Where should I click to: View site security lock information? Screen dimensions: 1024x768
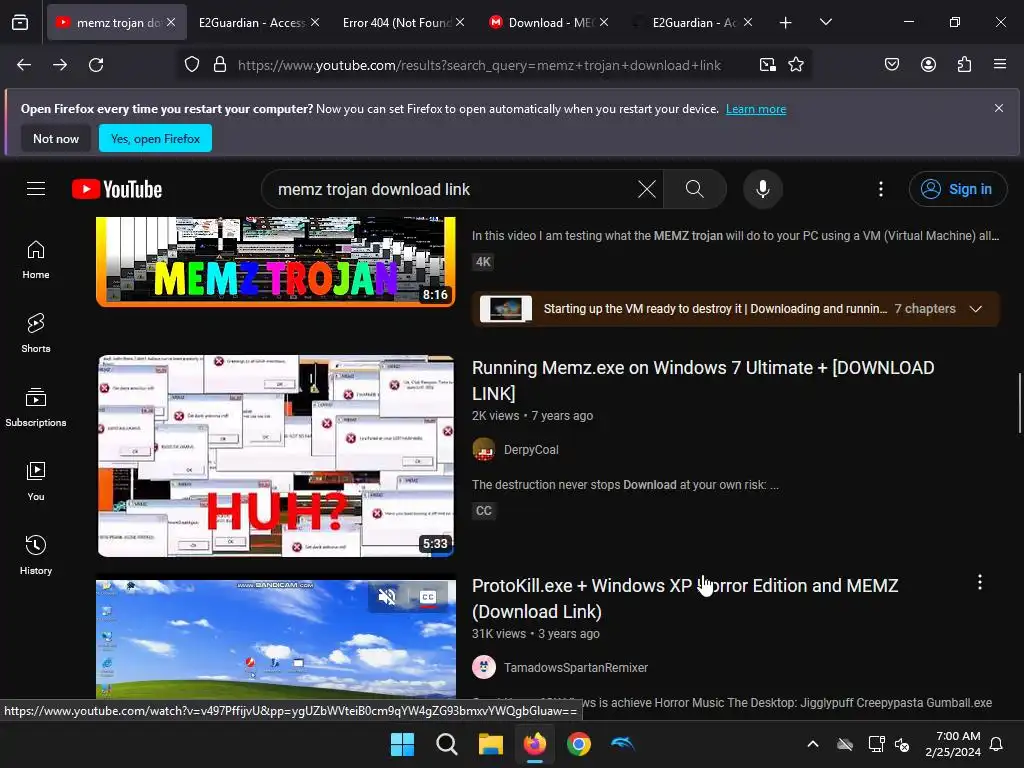click(x=220, y=65)
